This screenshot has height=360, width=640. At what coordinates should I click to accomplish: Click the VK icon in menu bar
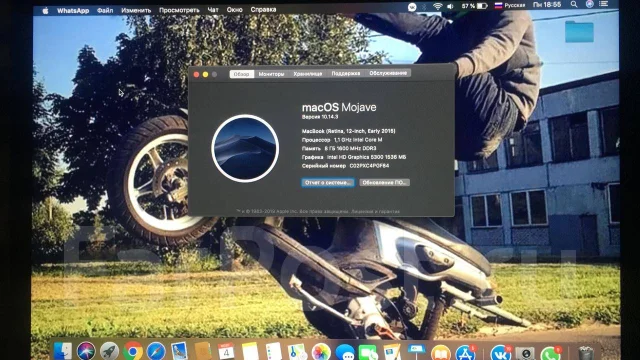pos(412,7)
